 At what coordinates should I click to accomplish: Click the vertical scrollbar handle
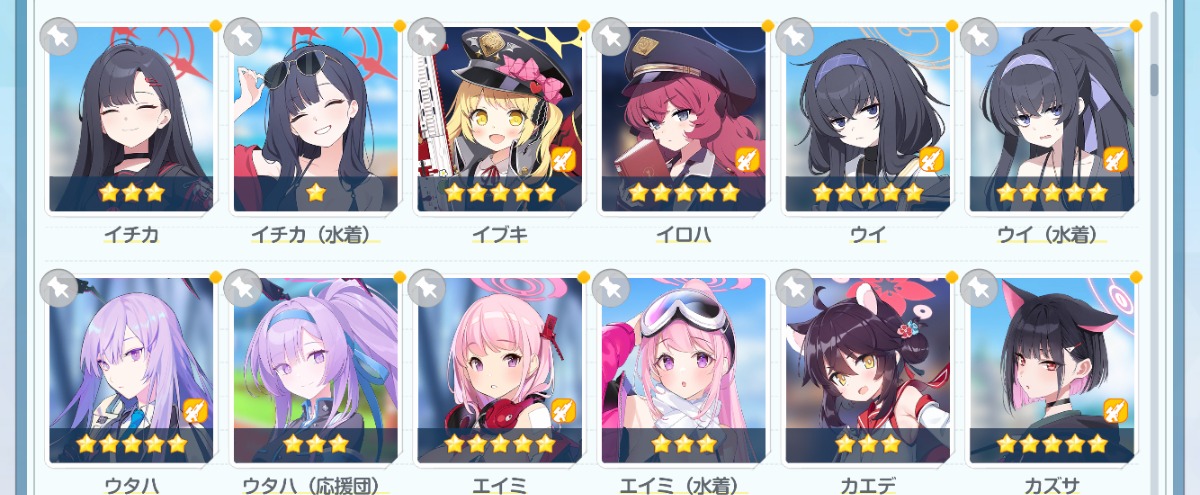click(1155, 80)
